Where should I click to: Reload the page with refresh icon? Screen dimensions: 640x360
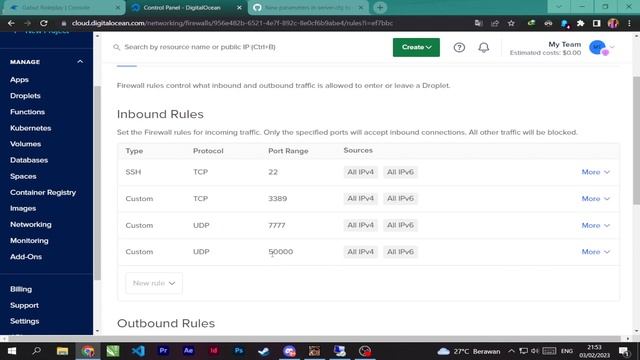(44, 23)
